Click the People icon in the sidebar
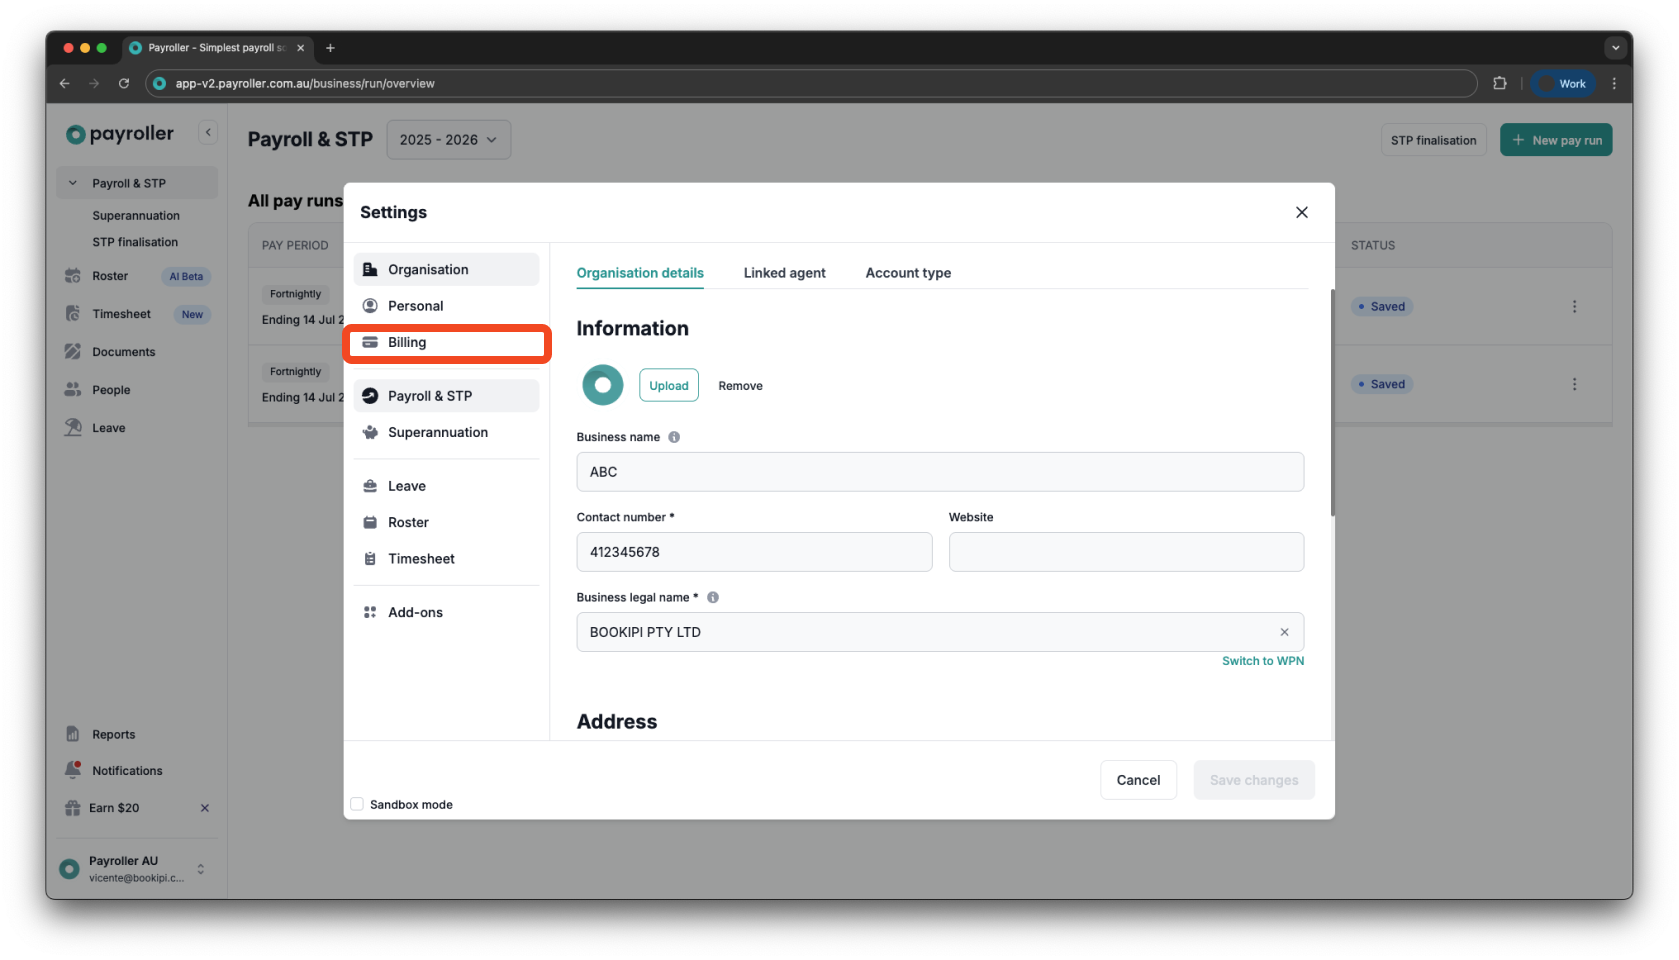1679x960 pixels. coord(73,389)
